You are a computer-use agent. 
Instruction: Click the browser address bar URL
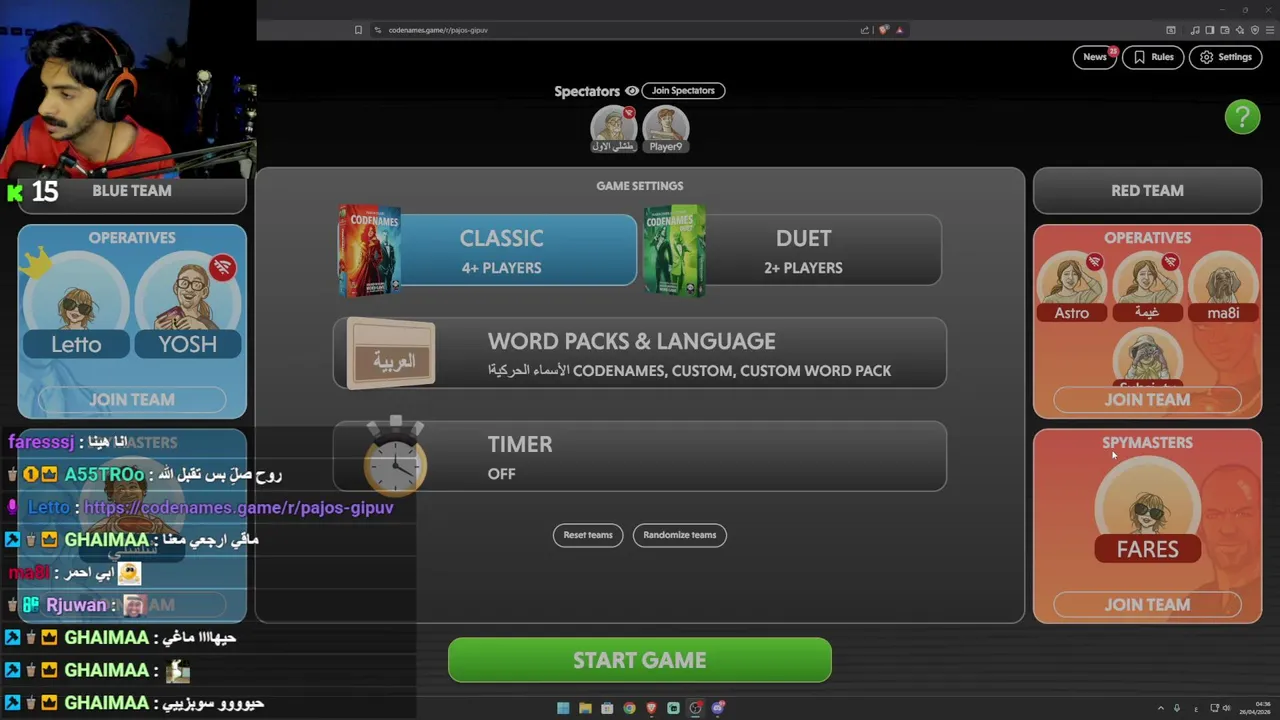(x=438, y=30)
